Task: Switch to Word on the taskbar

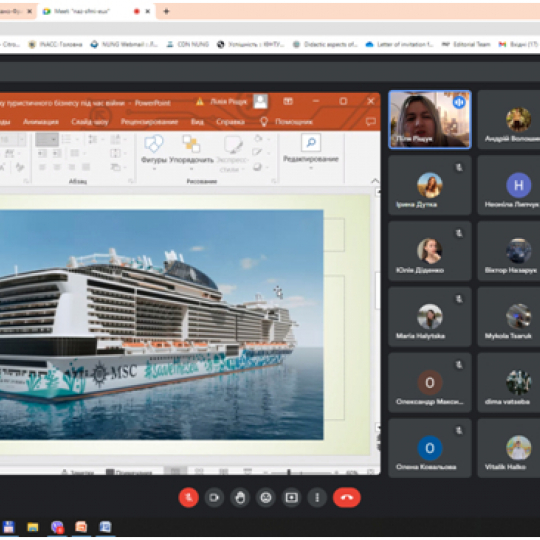Action: click(x=105, y=527)
